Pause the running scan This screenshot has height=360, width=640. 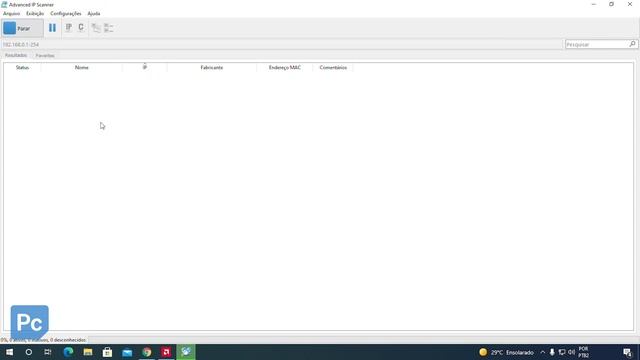pyautogui.click(x=52, y=28)
